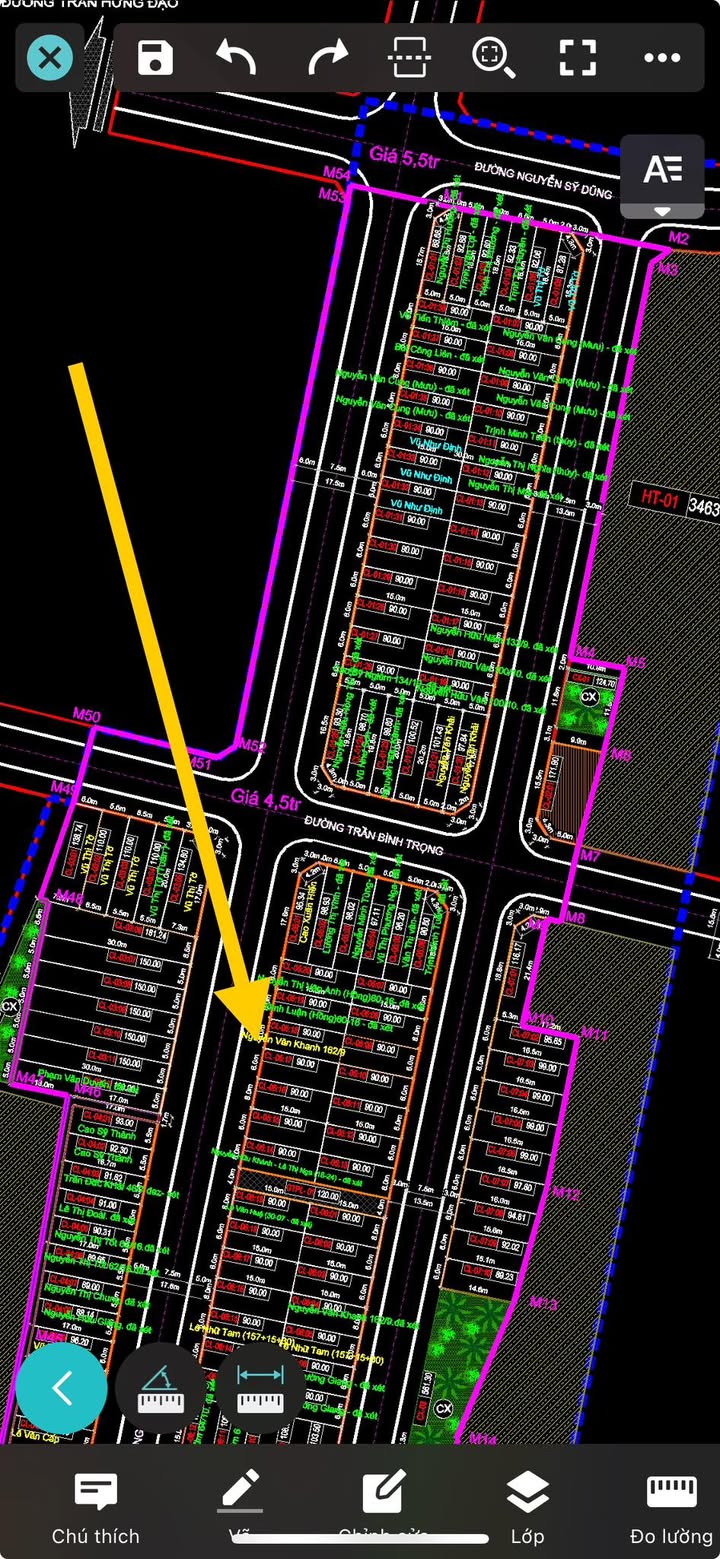This screenshot has width=720, height=1559.
Task: Select the M53 boundary point label
Action: [332, 195]
